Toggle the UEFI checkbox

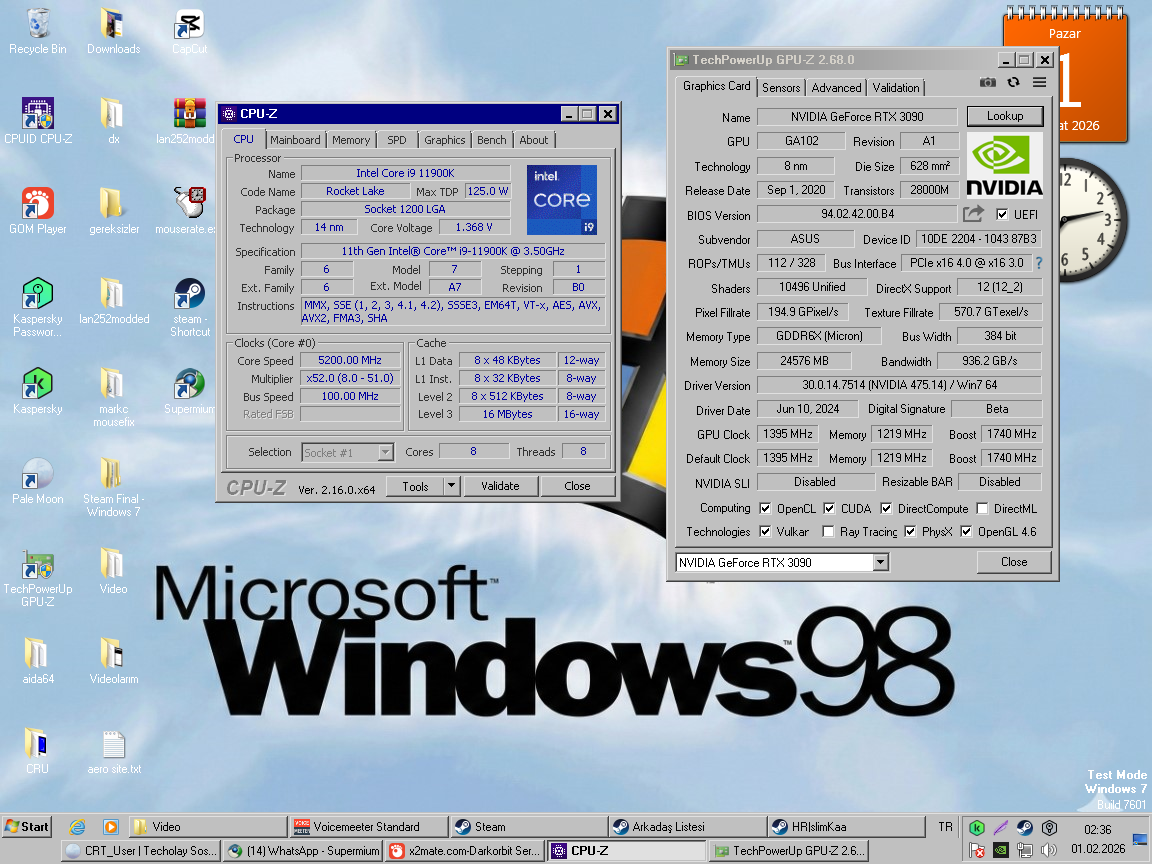1001,214
